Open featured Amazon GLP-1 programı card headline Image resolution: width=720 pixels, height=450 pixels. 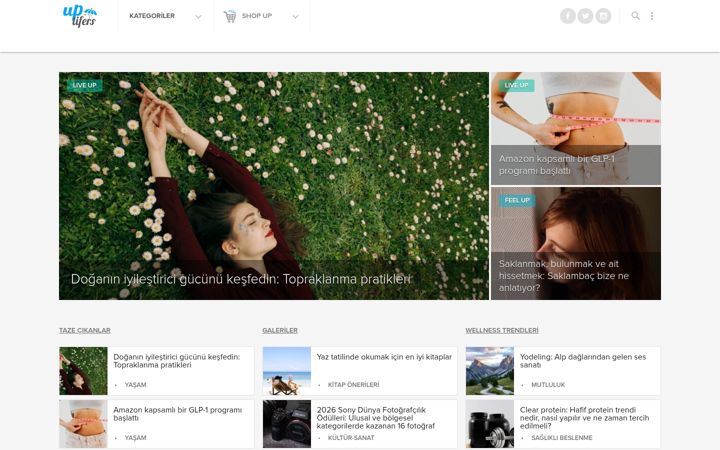[x=557, y=164]
